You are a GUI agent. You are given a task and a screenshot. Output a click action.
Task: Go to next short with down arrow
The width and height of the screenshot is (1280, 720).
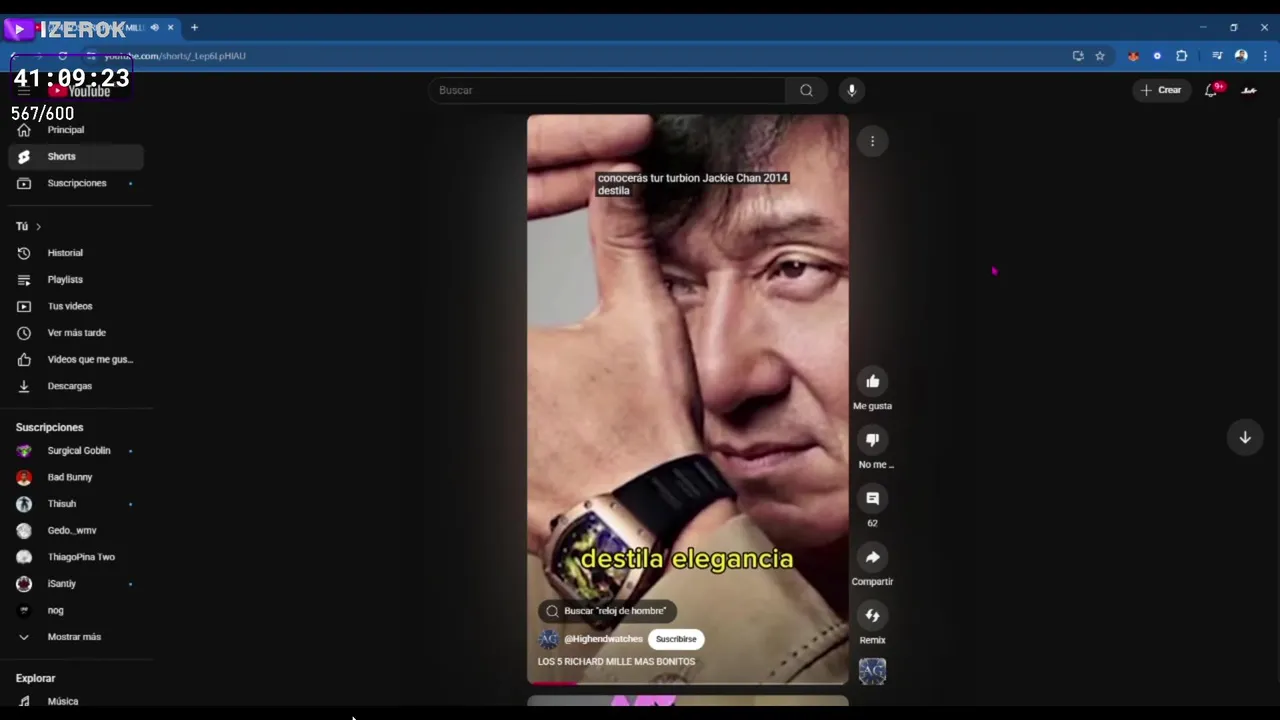(1245, 437)
